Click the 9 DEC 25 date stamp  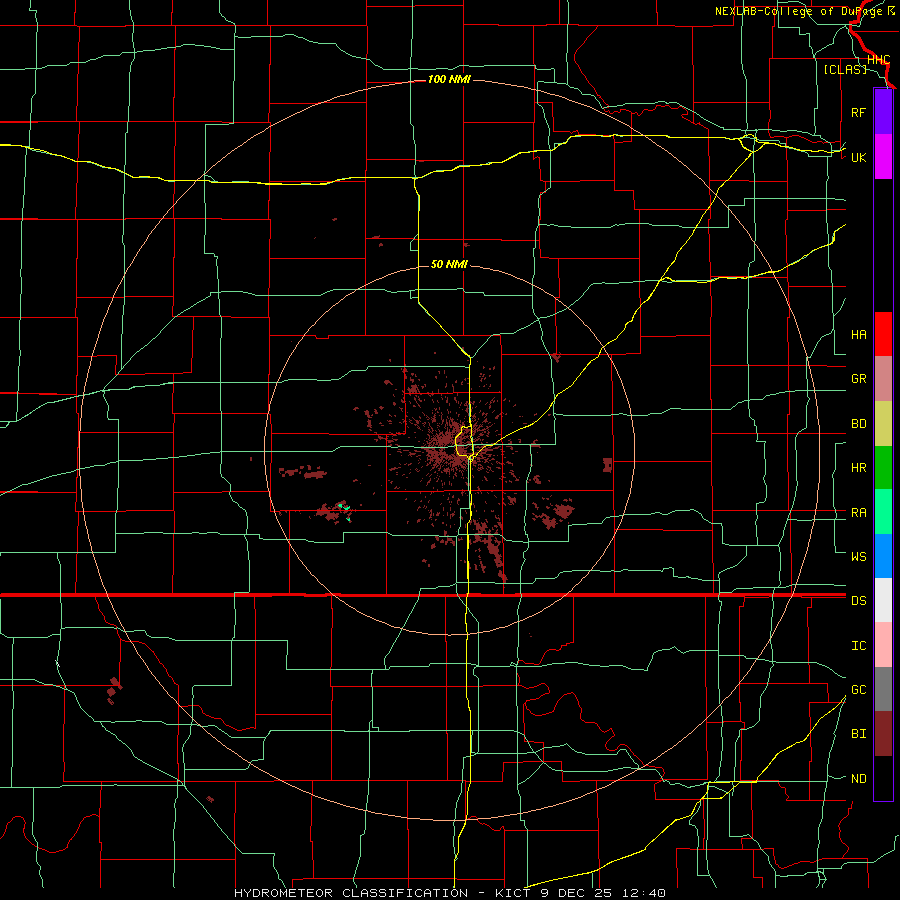pos(575,893)
